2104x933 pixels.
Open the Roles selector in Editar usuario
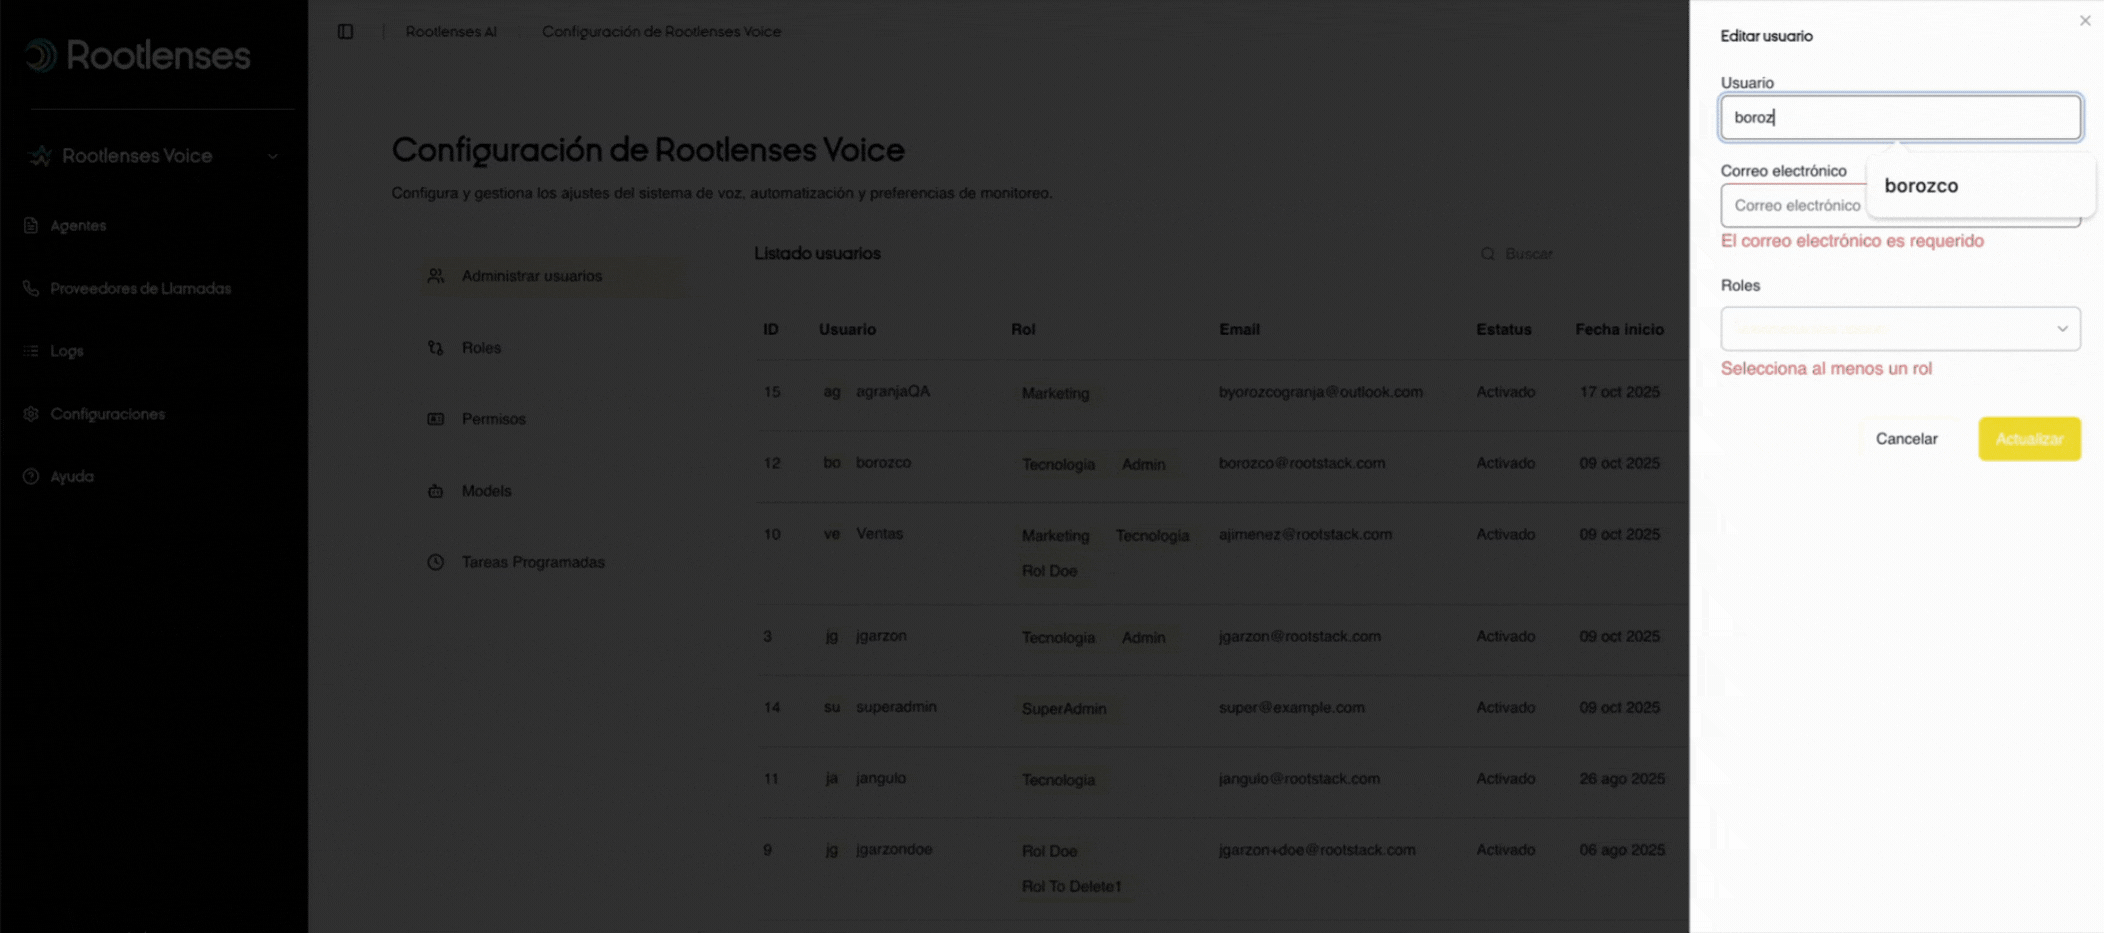1898,328
